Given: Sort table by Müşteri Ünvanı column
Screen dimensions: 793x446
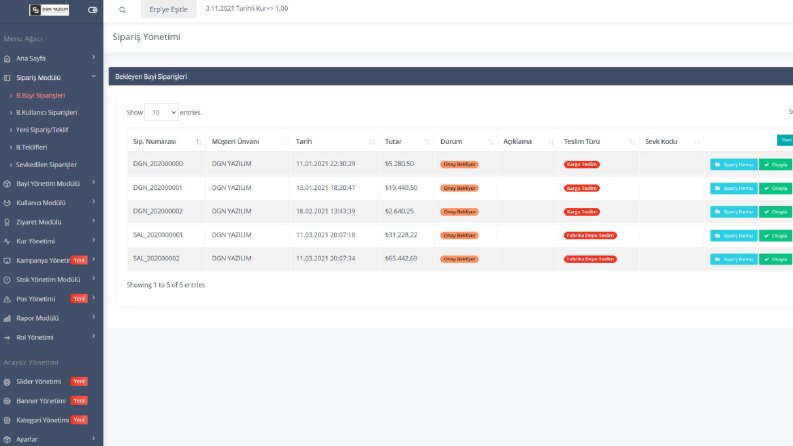Looking at the screenshot, I should (x=248, y=142).
